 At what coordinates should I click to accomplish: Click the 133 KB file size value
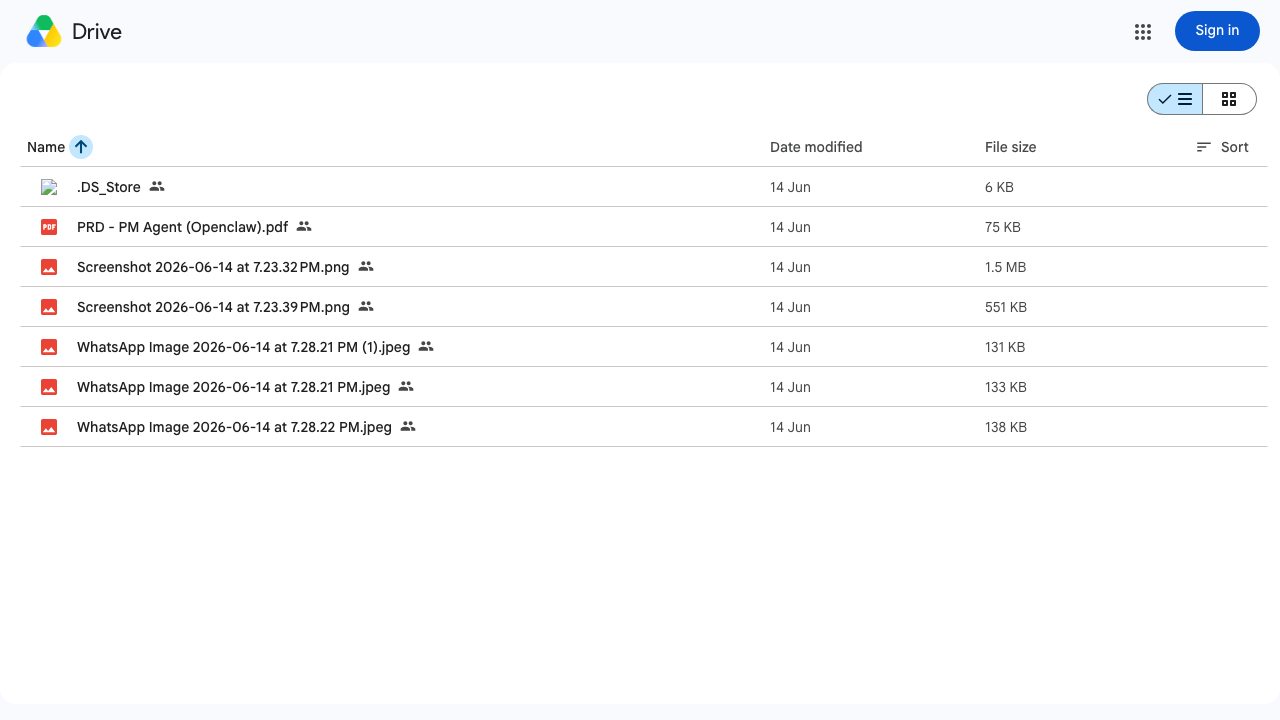point(1006,387)
